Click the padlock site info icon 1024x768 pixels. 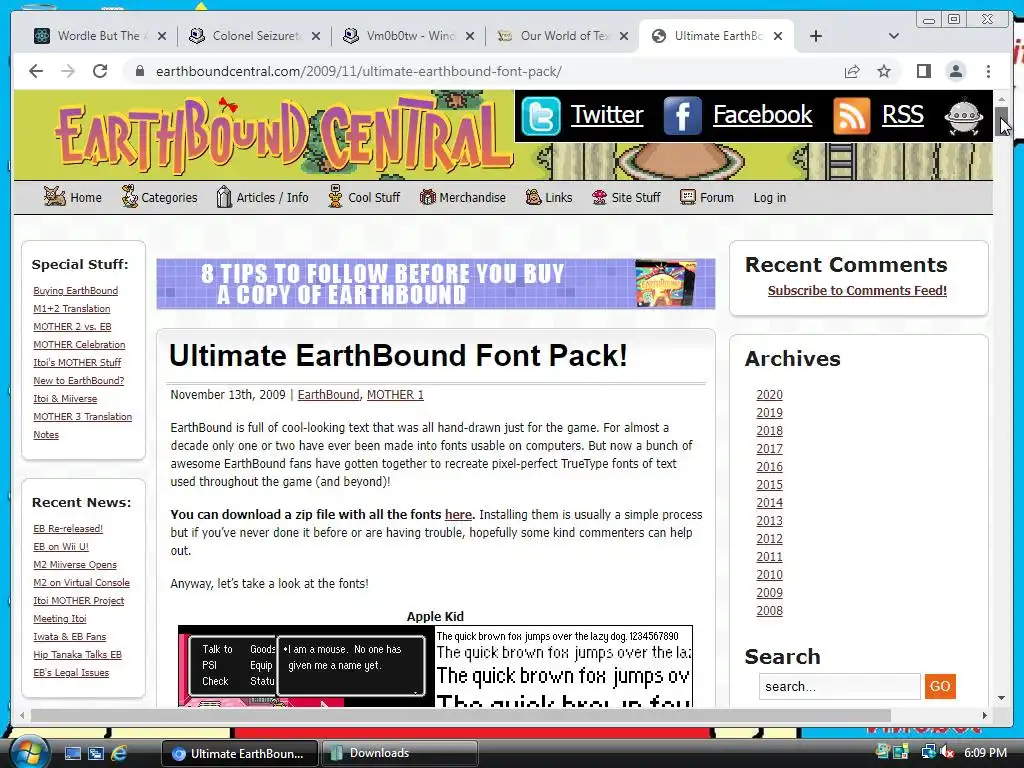[139, 71]
